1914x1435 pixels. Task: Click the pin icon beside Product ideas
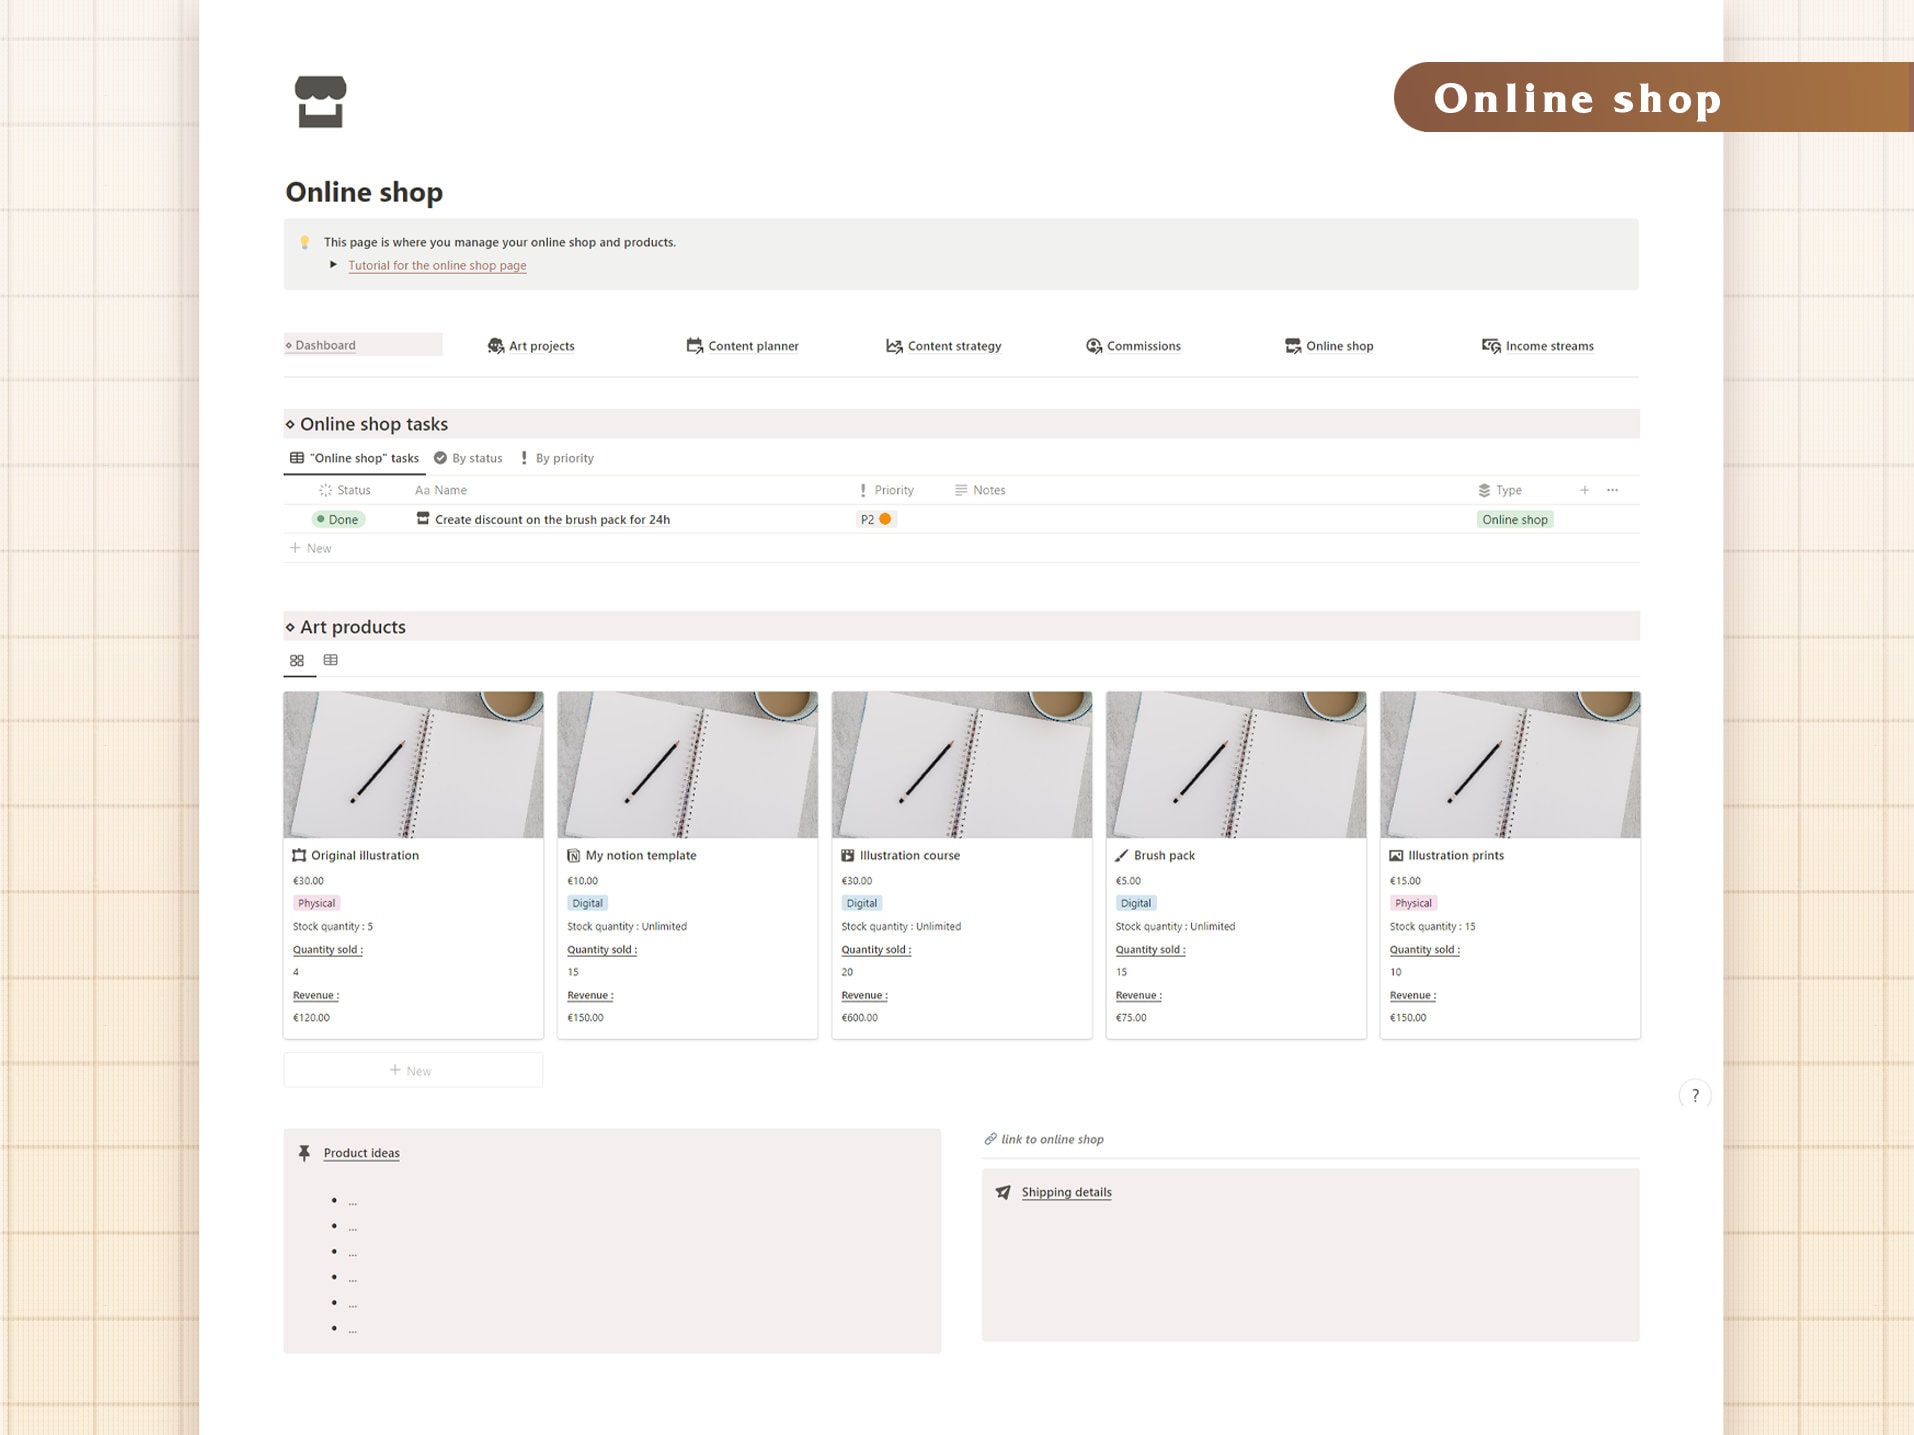(304, 1152)
